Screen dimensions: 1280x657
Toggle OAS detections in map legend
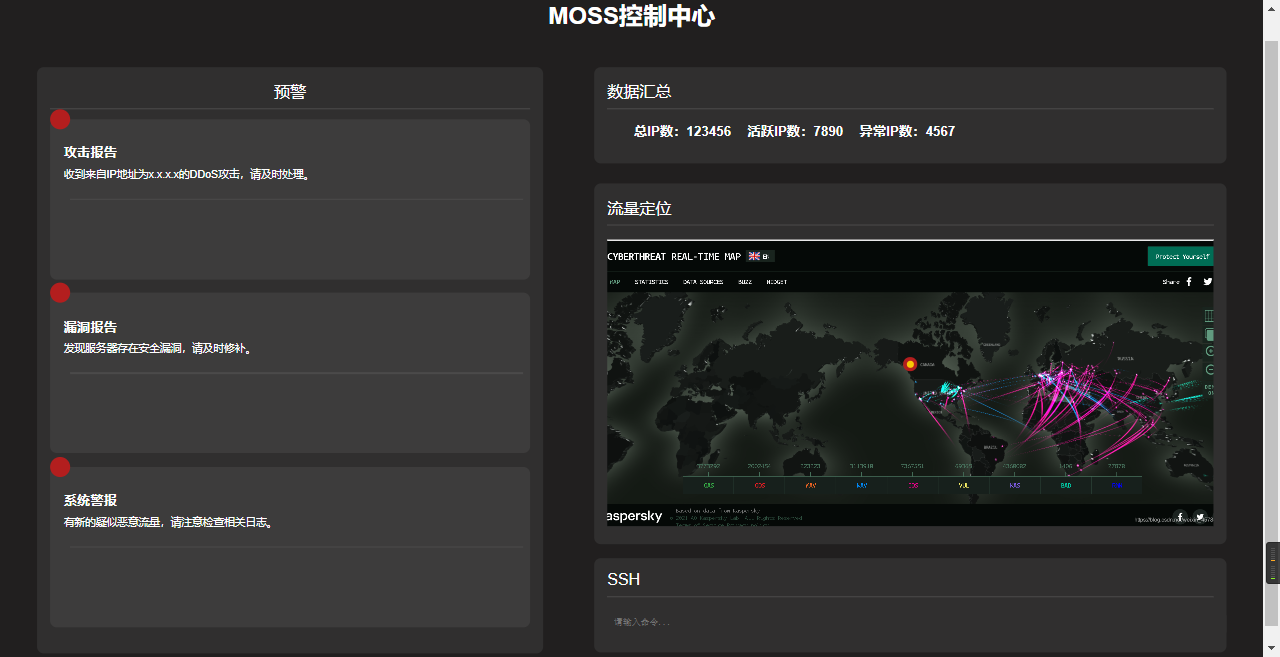coord(709,485)
